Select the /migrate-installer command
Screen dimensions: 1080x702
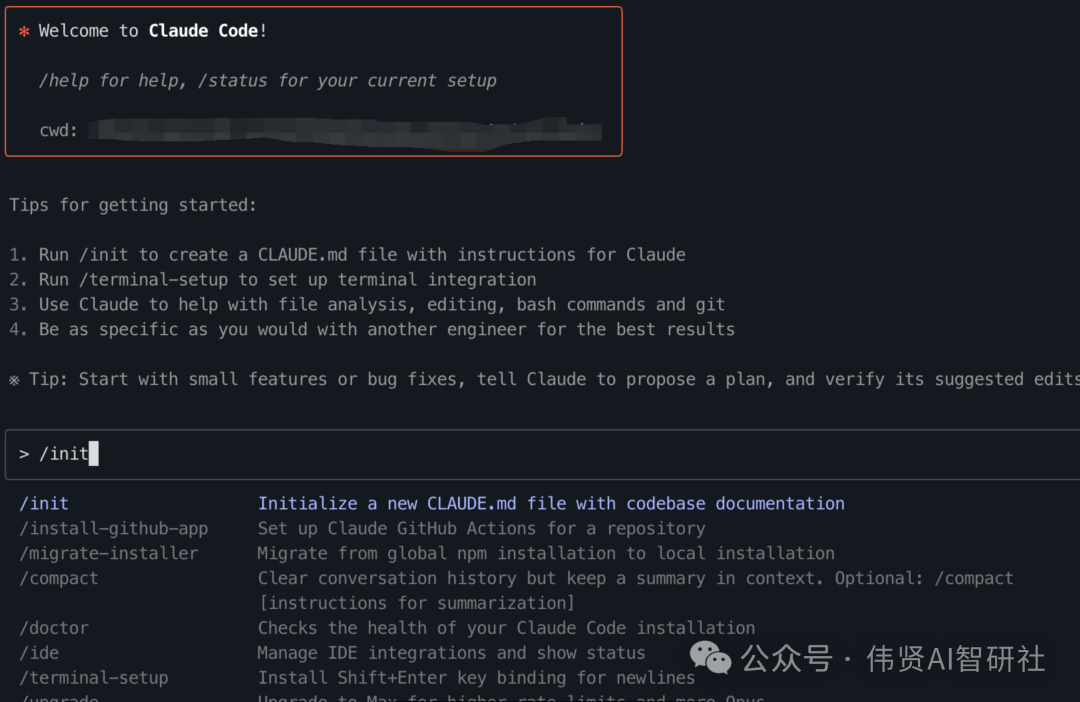click(x=109, y=553)
